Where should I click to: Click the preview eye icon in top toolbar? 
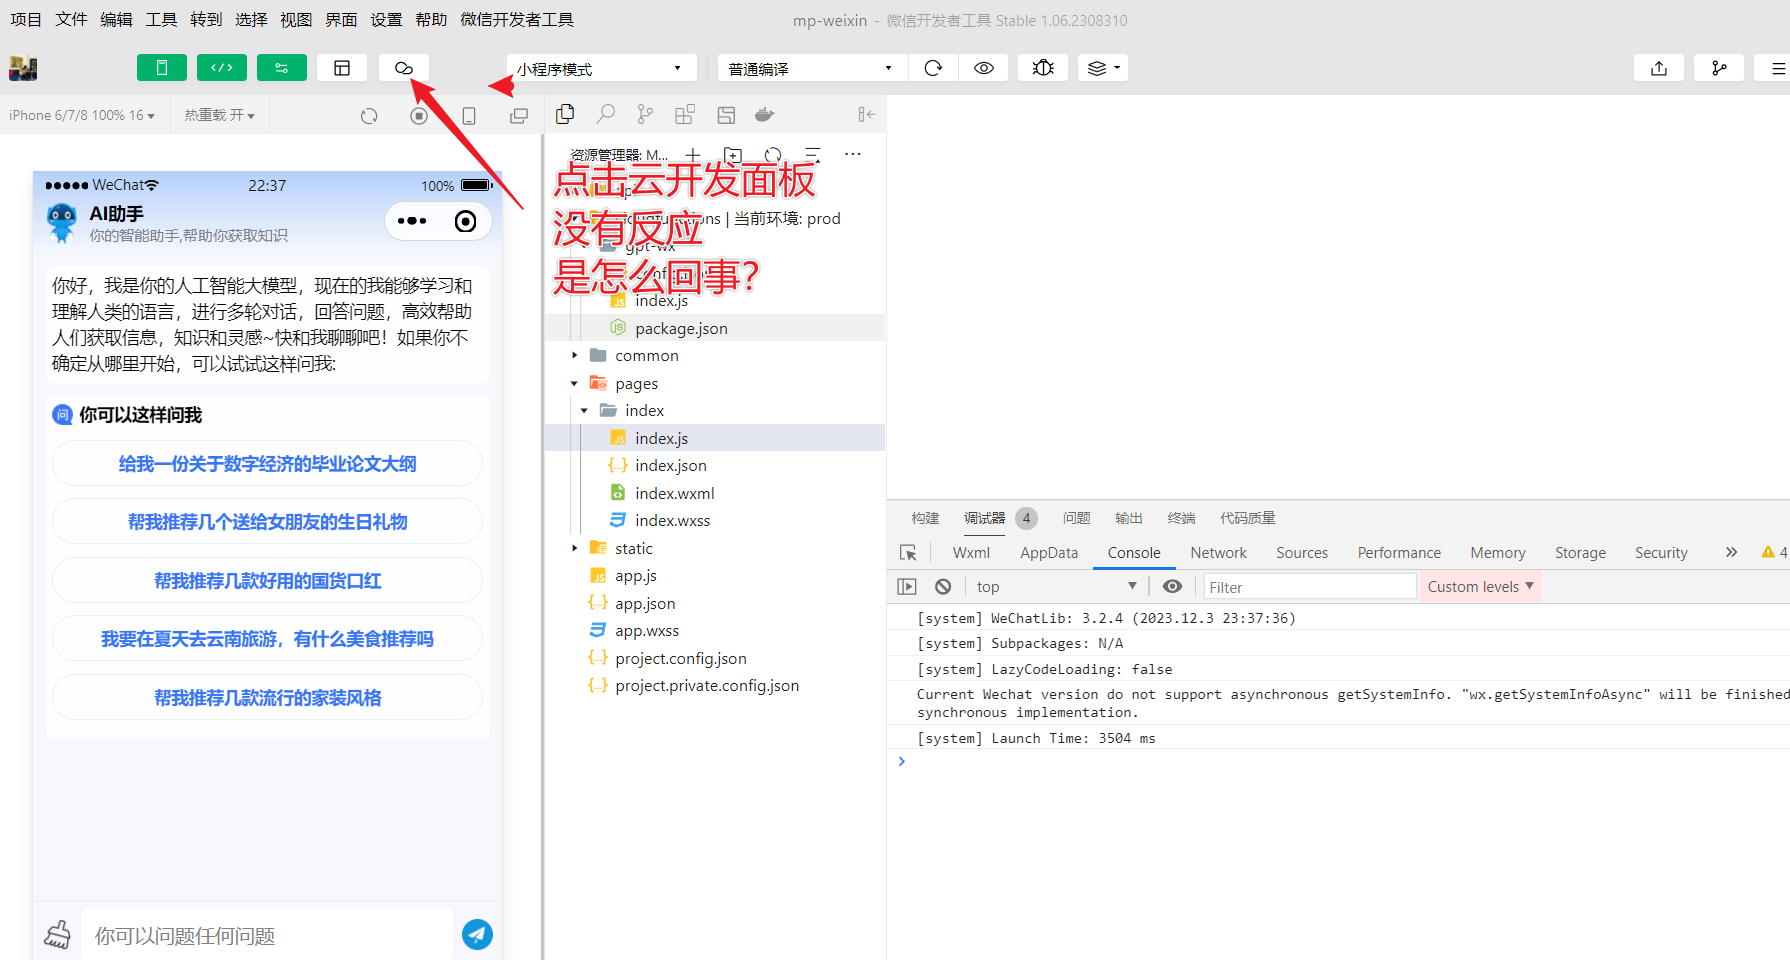(984, 68)
